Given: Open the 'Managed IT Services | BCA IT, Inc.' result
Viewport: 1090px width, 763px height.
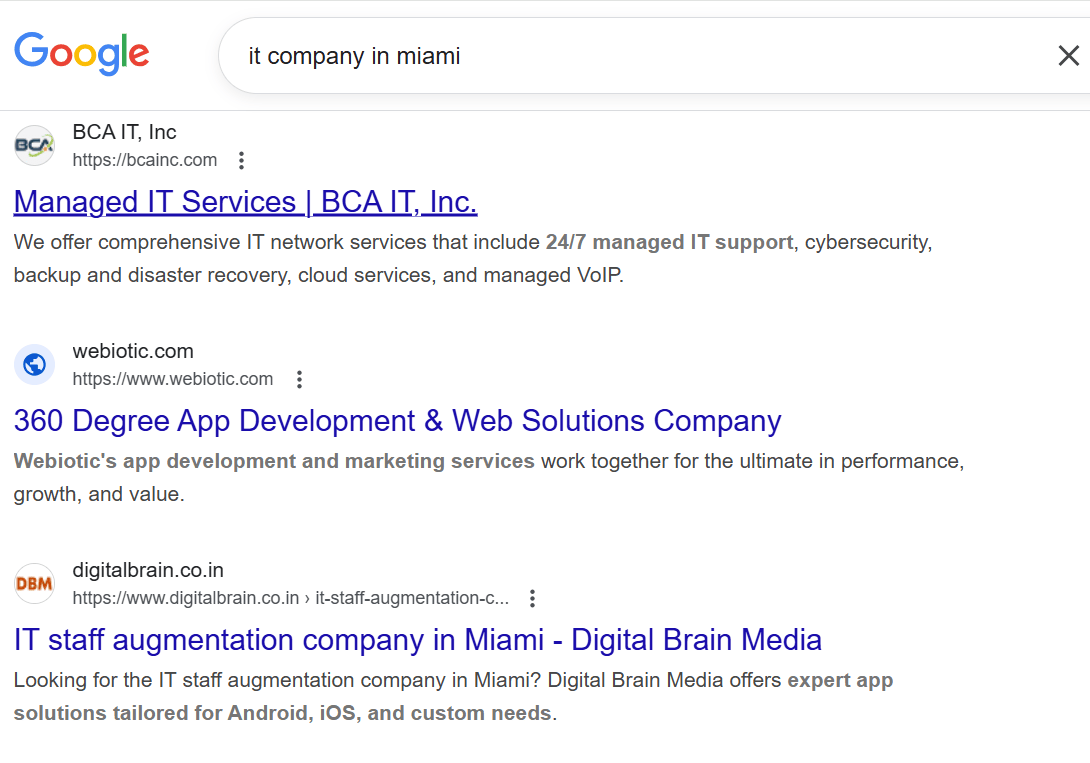Looking at the screenshot, I should point(245,202).
